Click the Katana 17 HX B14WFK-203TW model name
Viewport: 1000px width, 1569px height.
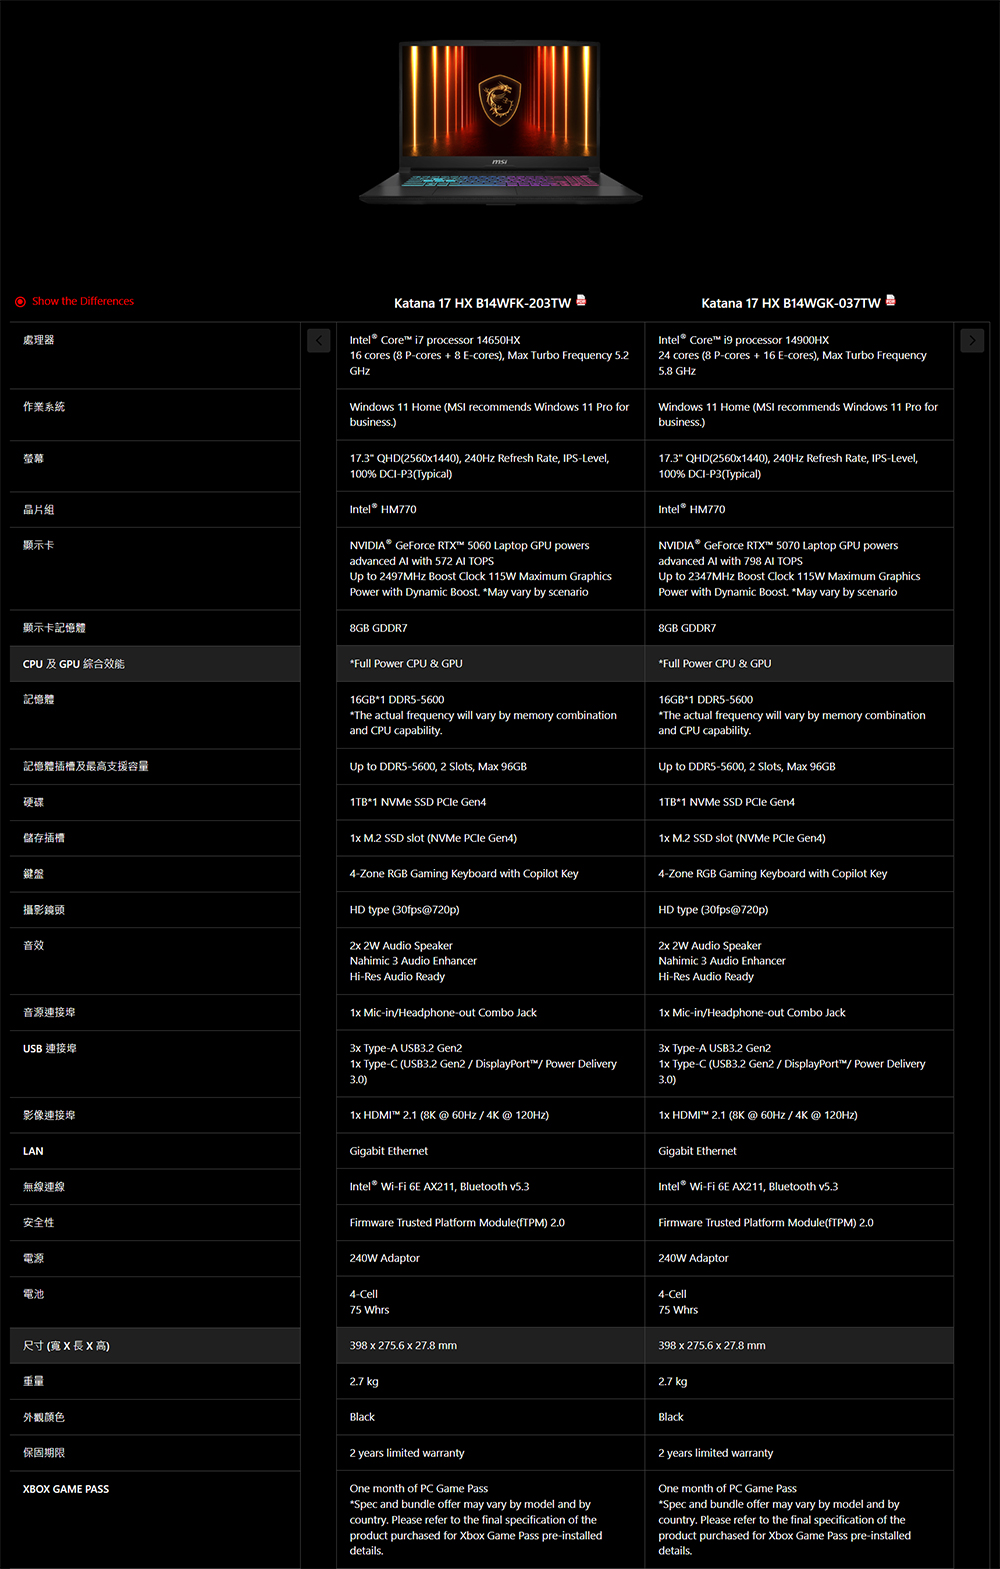482,303
